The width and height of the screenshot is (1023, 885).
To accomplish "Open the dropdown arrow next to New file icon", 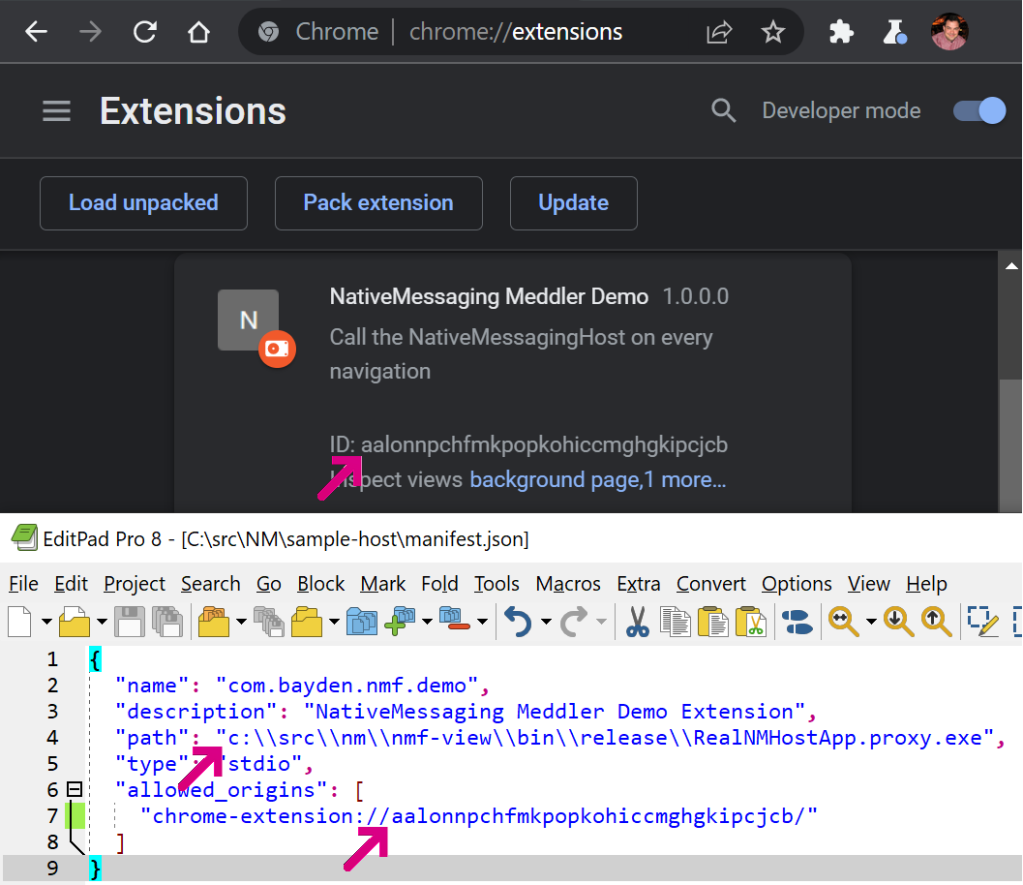I will [x=46, y=623].
